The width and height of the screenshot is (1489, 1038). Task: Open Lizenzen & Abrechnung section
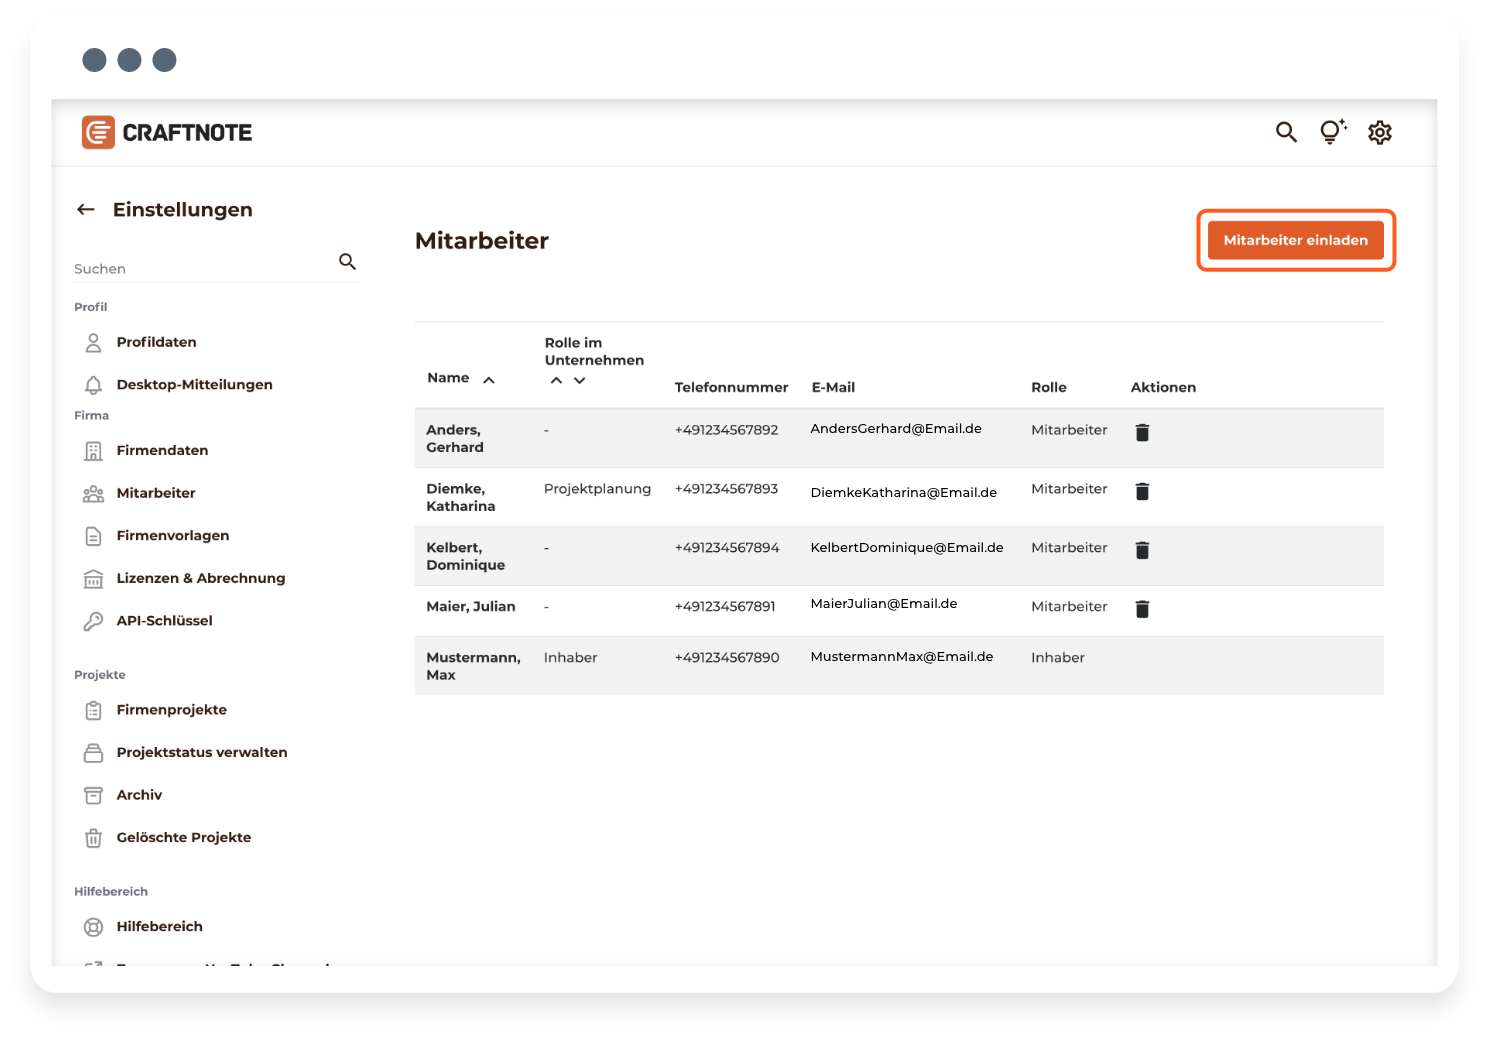pos(200,578)
